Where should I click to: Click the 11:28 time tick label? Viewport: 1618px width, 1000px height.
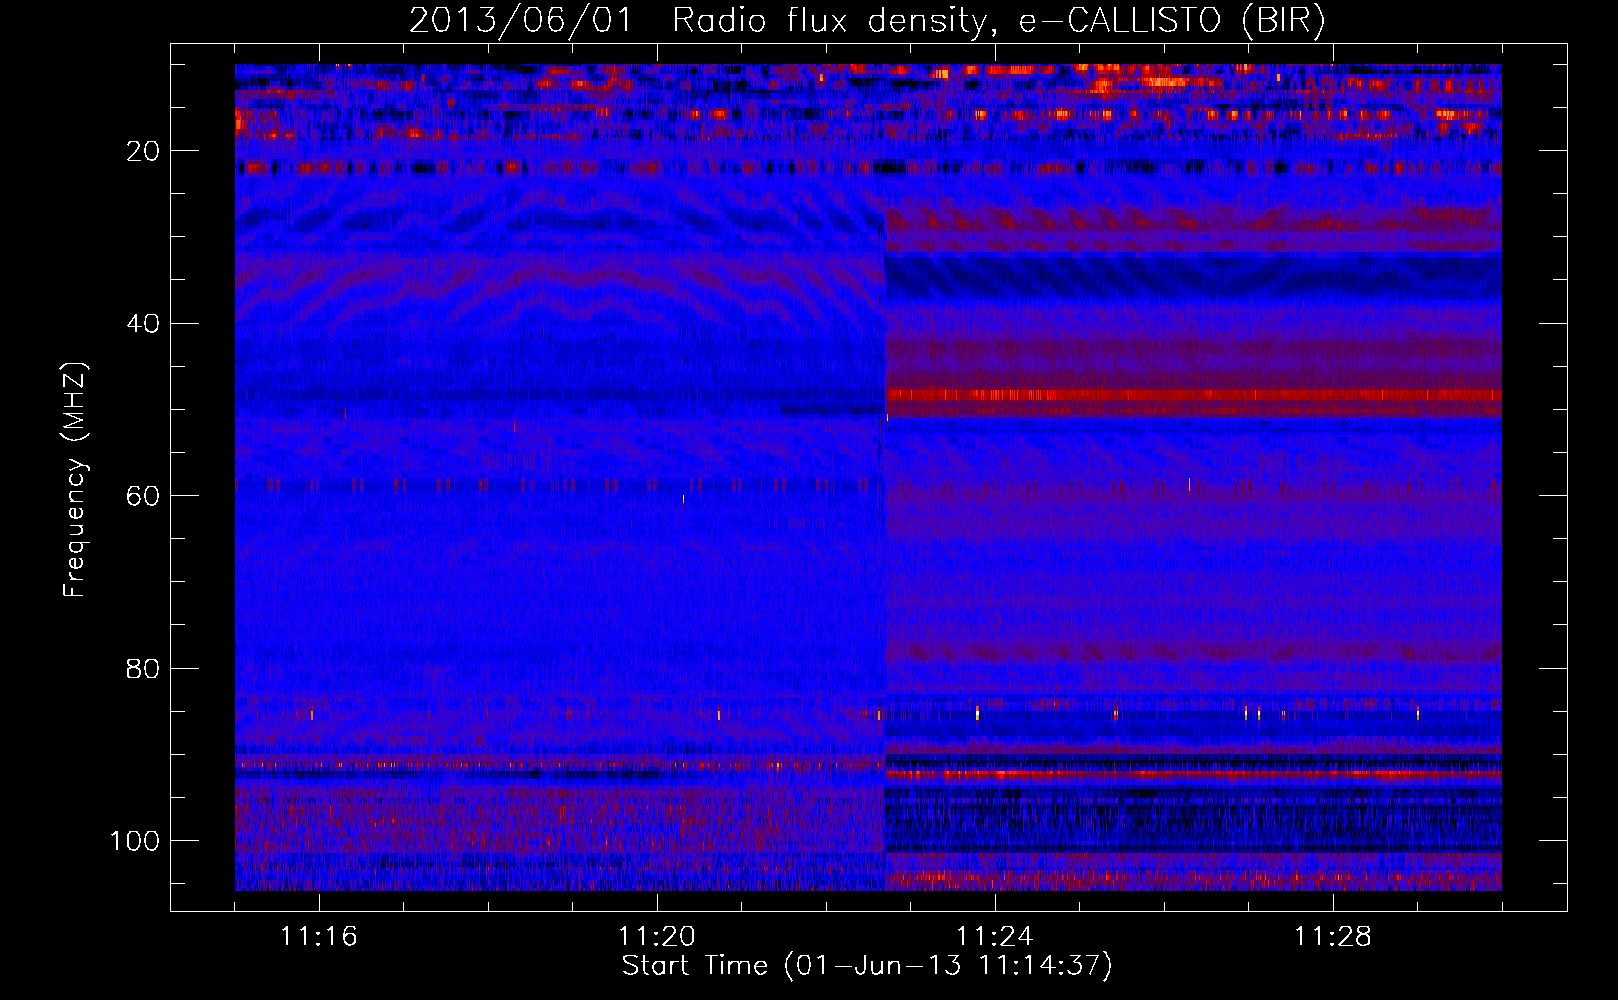point(1333,937)
